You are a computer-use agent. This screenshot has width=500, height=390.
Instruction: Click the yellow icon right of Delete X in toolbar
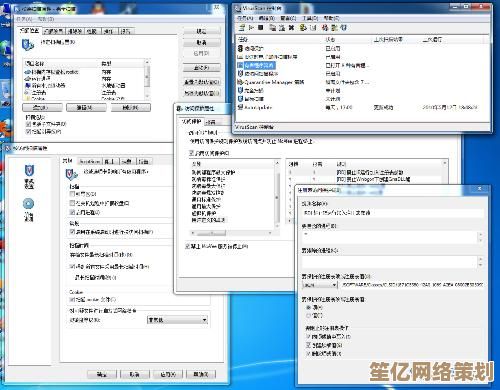(x=303, y=28)
